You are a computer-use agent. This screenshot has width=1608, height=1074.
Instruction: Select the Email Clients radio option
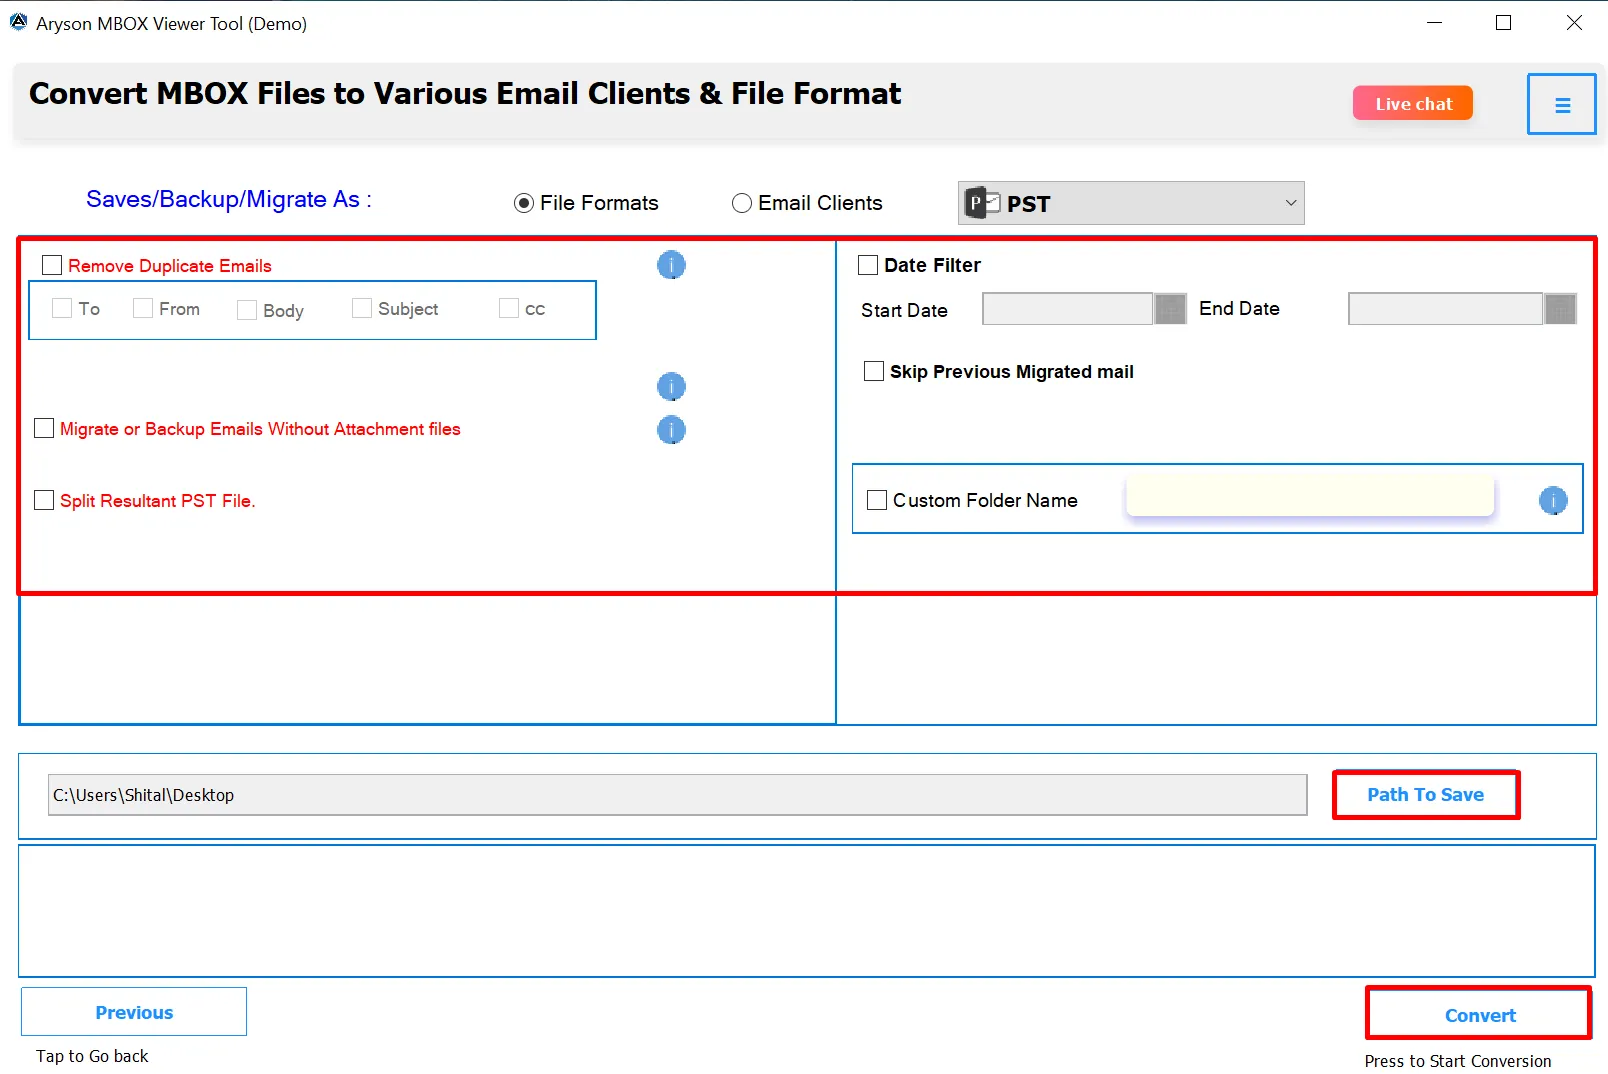pyautogui.click(x=742, y=203)
